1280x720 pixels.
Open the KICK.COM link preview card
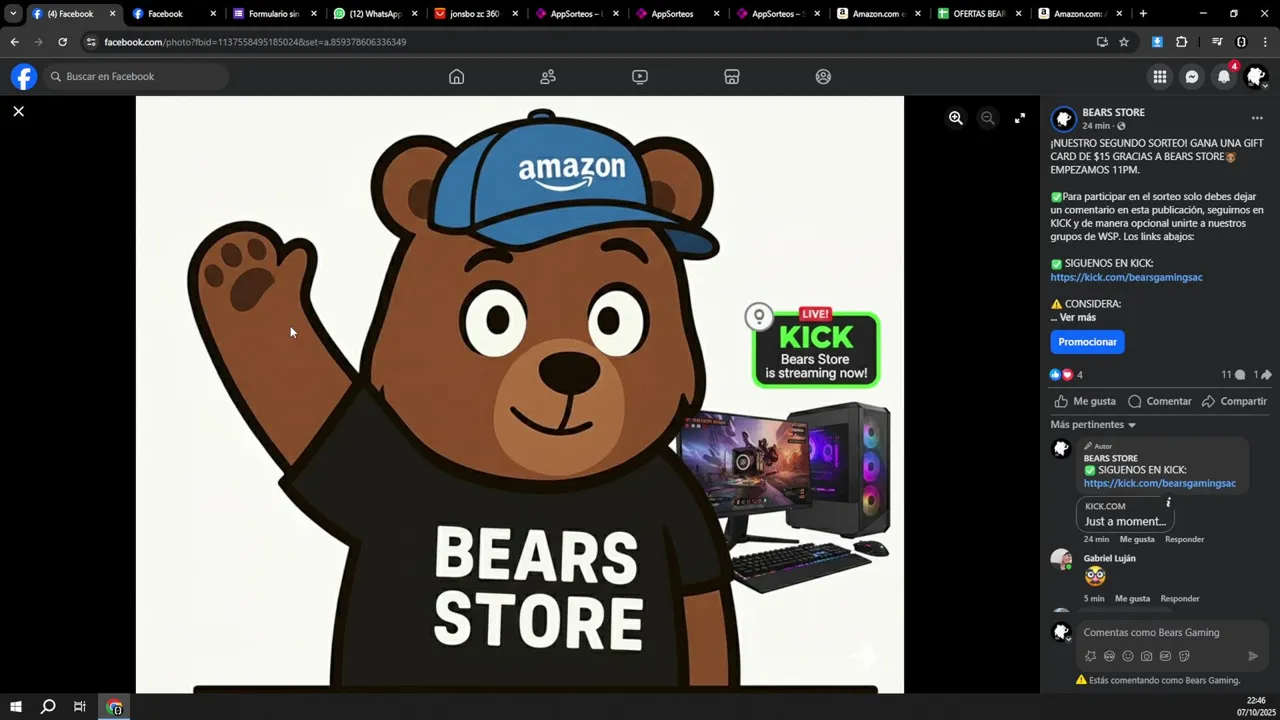coord(1125,514)
